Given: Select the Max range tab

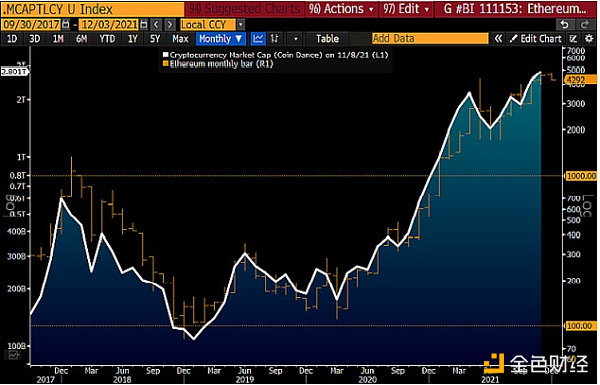Looking at the screenshot, I should pyautogui.click(x=180, y=39).
